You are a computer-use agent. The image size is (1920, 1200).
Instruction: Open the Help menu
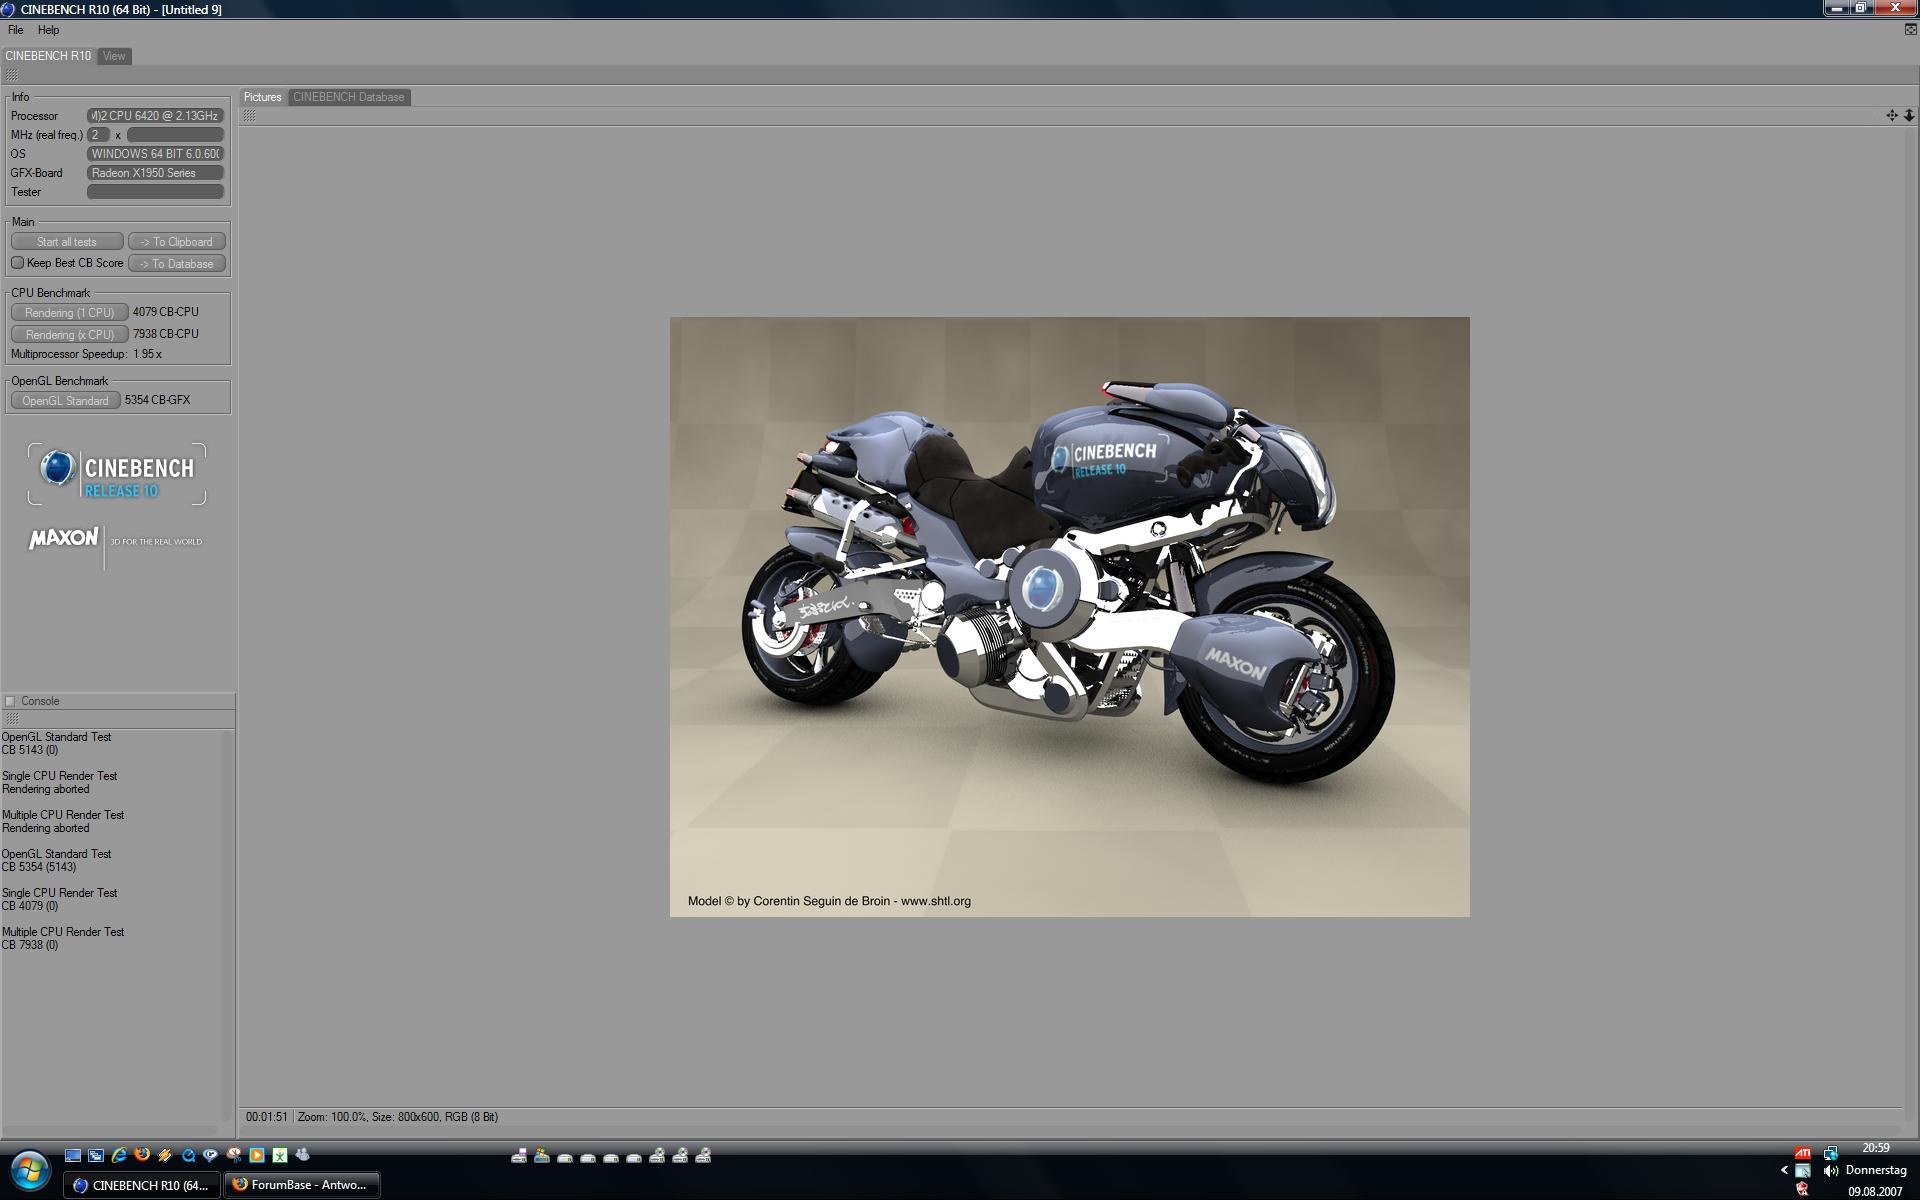click(48, 30)
